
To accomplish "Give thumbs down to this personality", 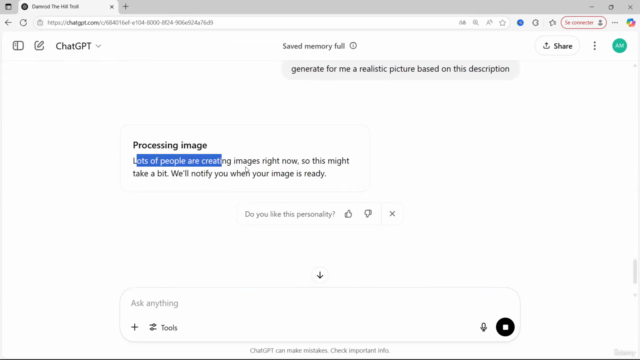I will (368, 214).
